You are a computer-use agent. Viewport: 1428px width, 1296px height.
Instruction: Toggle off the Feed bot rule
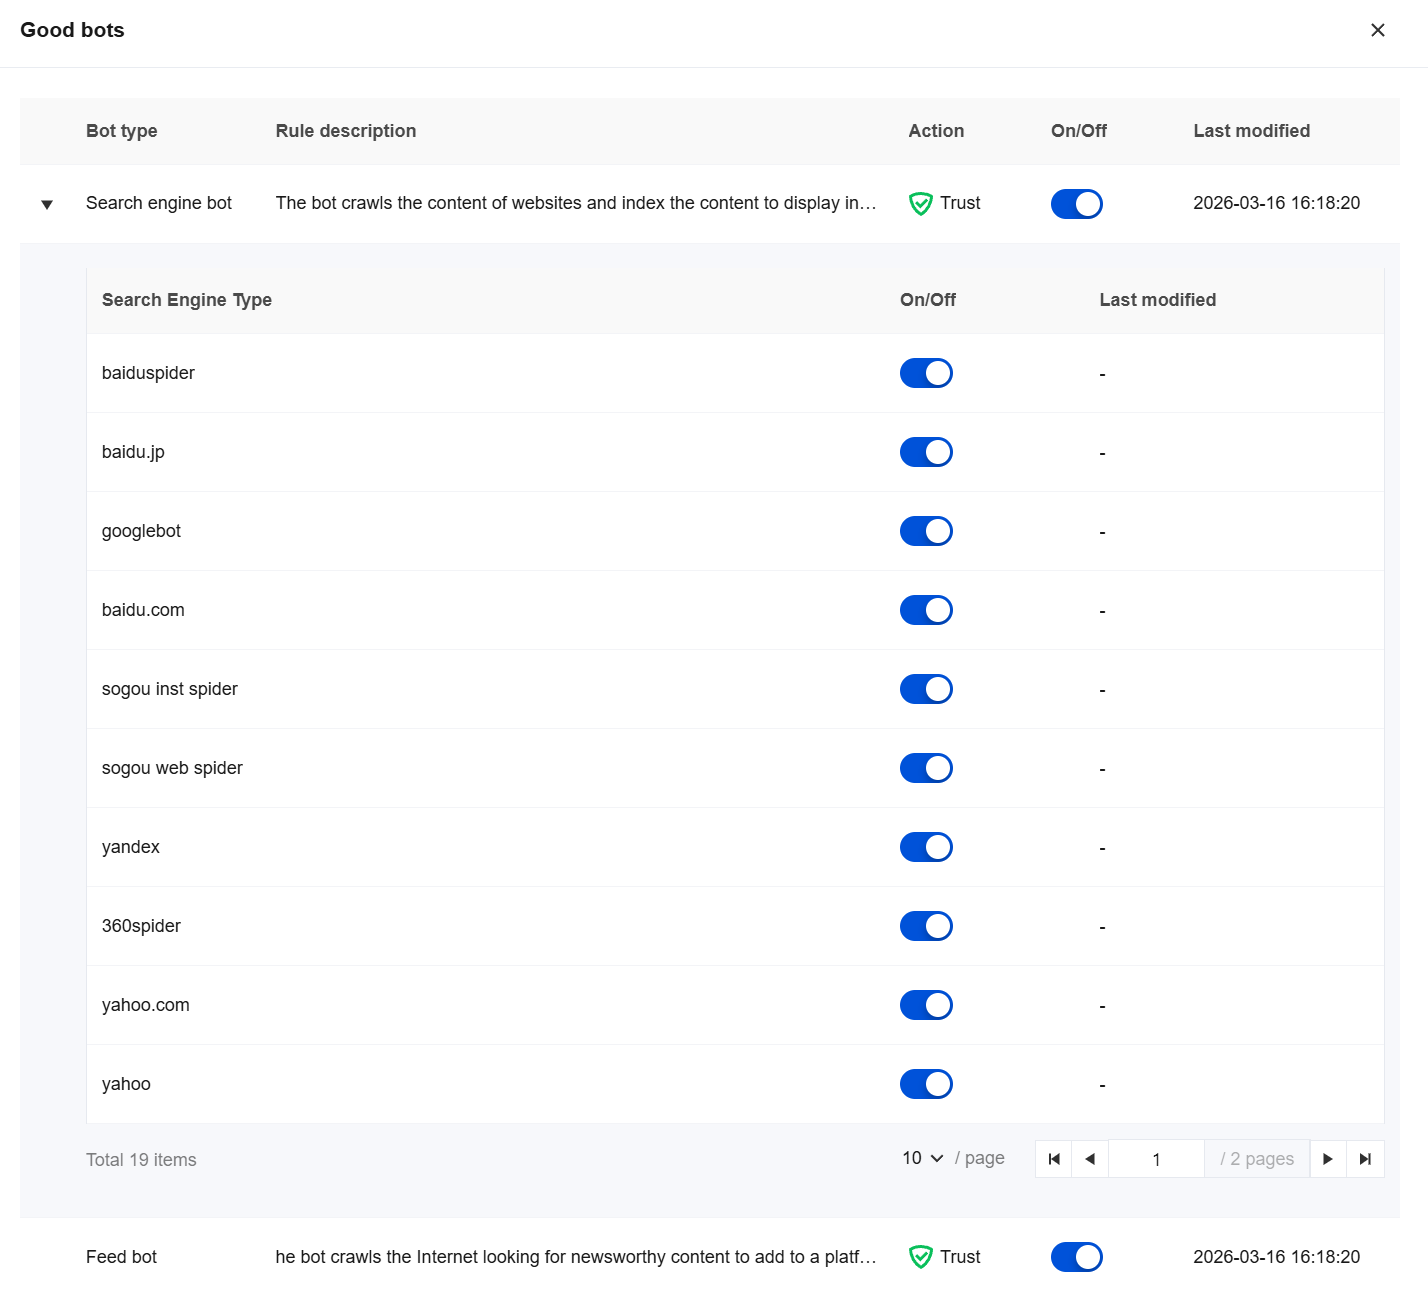pyautogui.click(x=1077, y=1257)
